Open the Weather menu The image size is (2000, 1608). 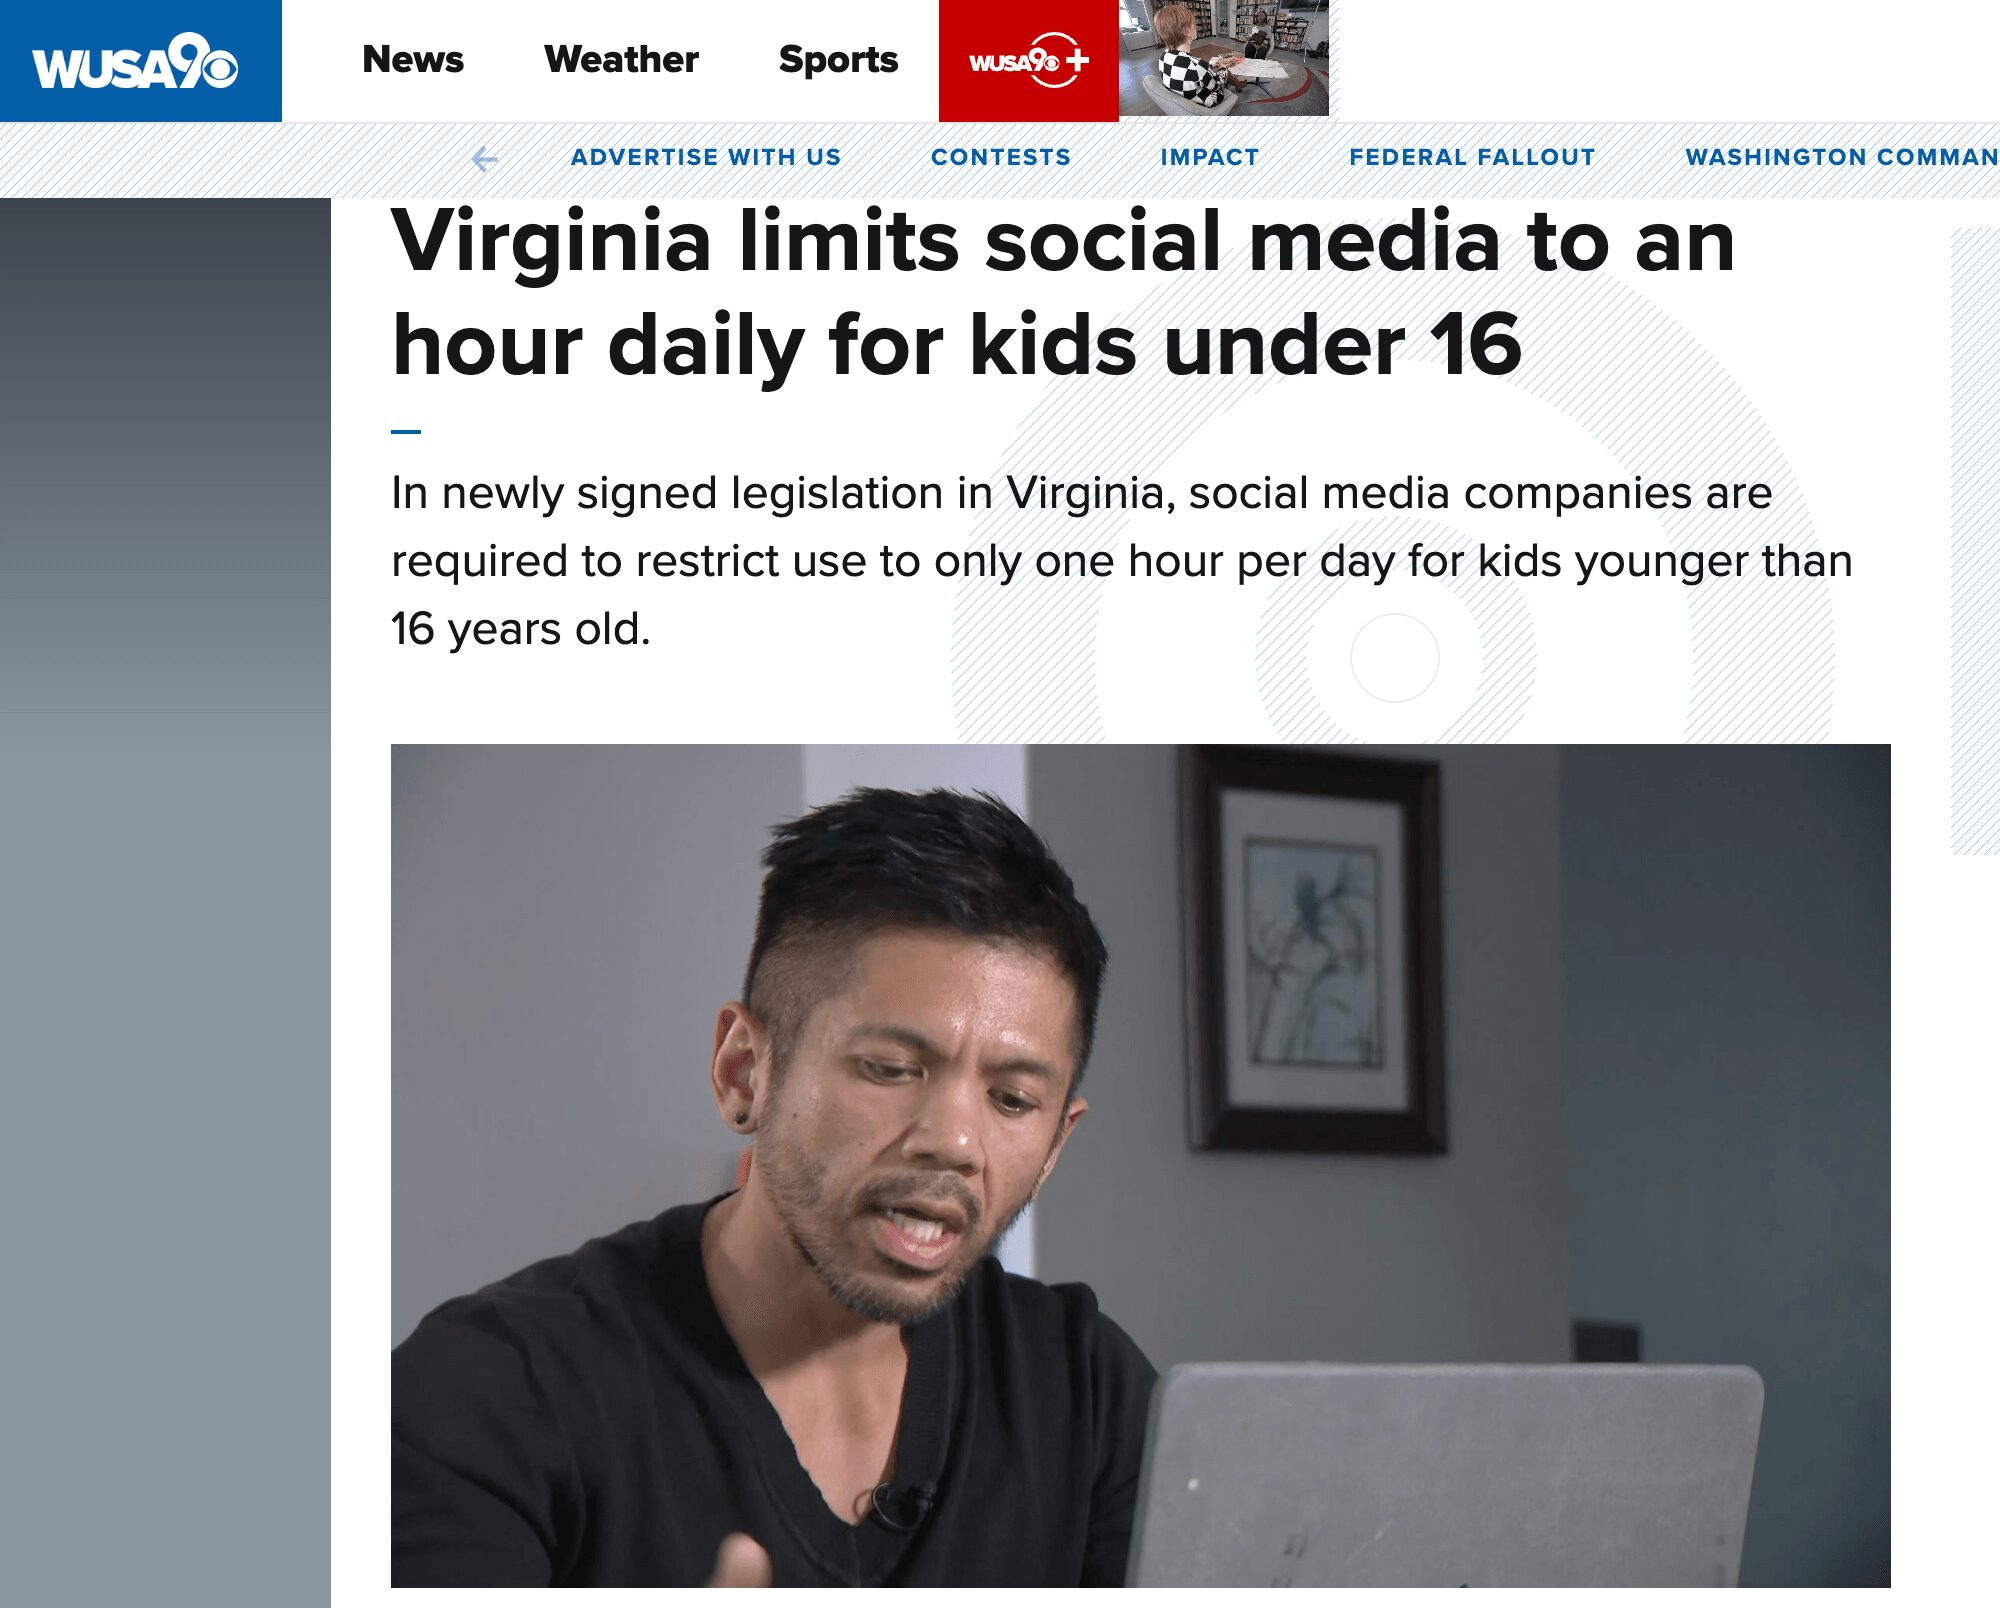(621, 60)
